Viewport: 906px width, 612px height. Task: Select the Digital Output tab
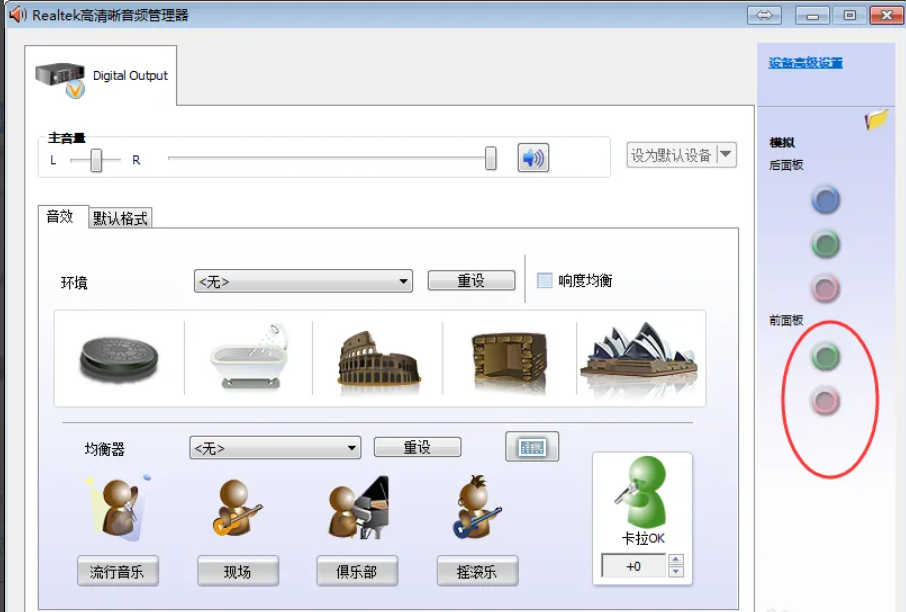[101, 76]
